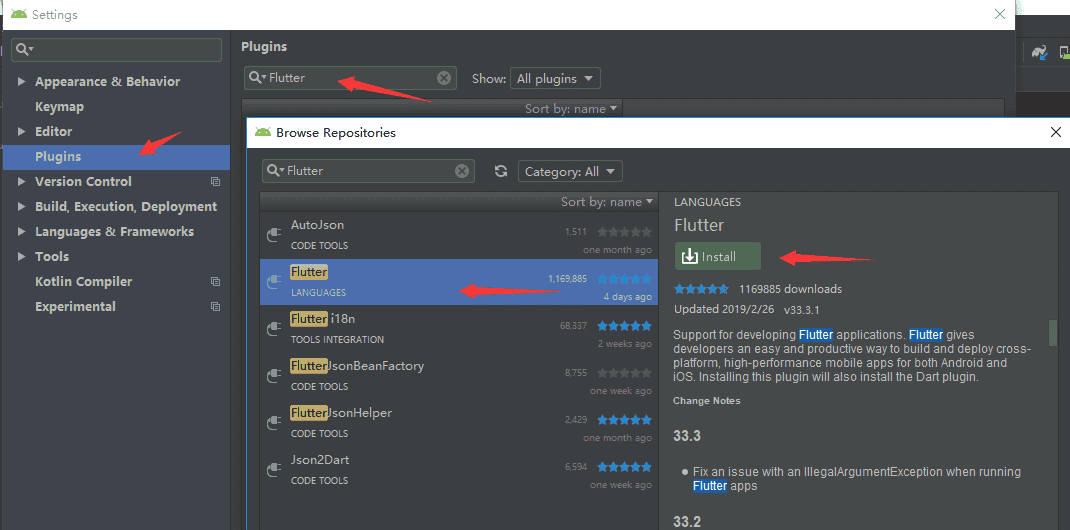
Task: Refresh the repositories list
Action: (501, 171)
